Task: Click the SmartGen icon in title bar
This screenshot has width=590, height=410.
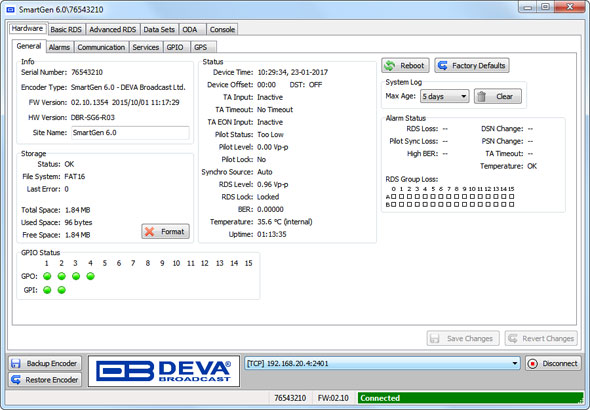Action: (11, 9)
